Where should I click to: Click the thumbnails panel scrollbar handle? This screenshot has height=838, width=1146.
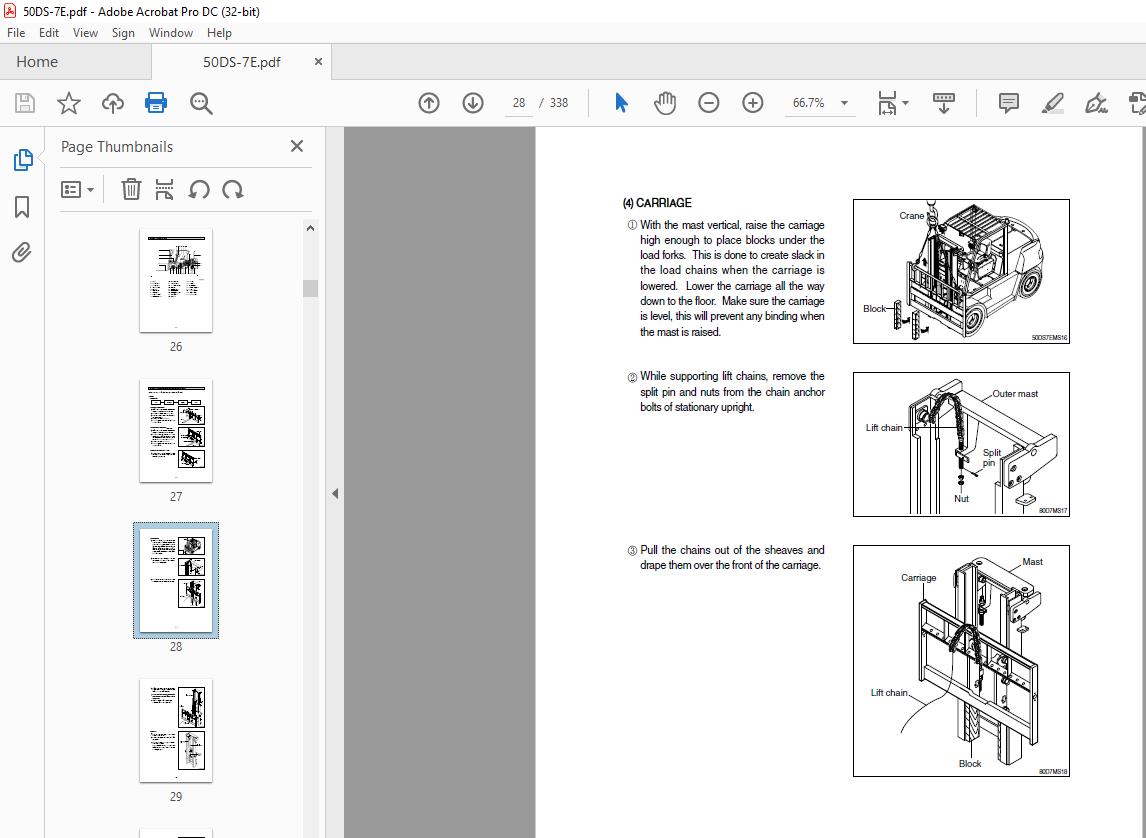(310, 288)
